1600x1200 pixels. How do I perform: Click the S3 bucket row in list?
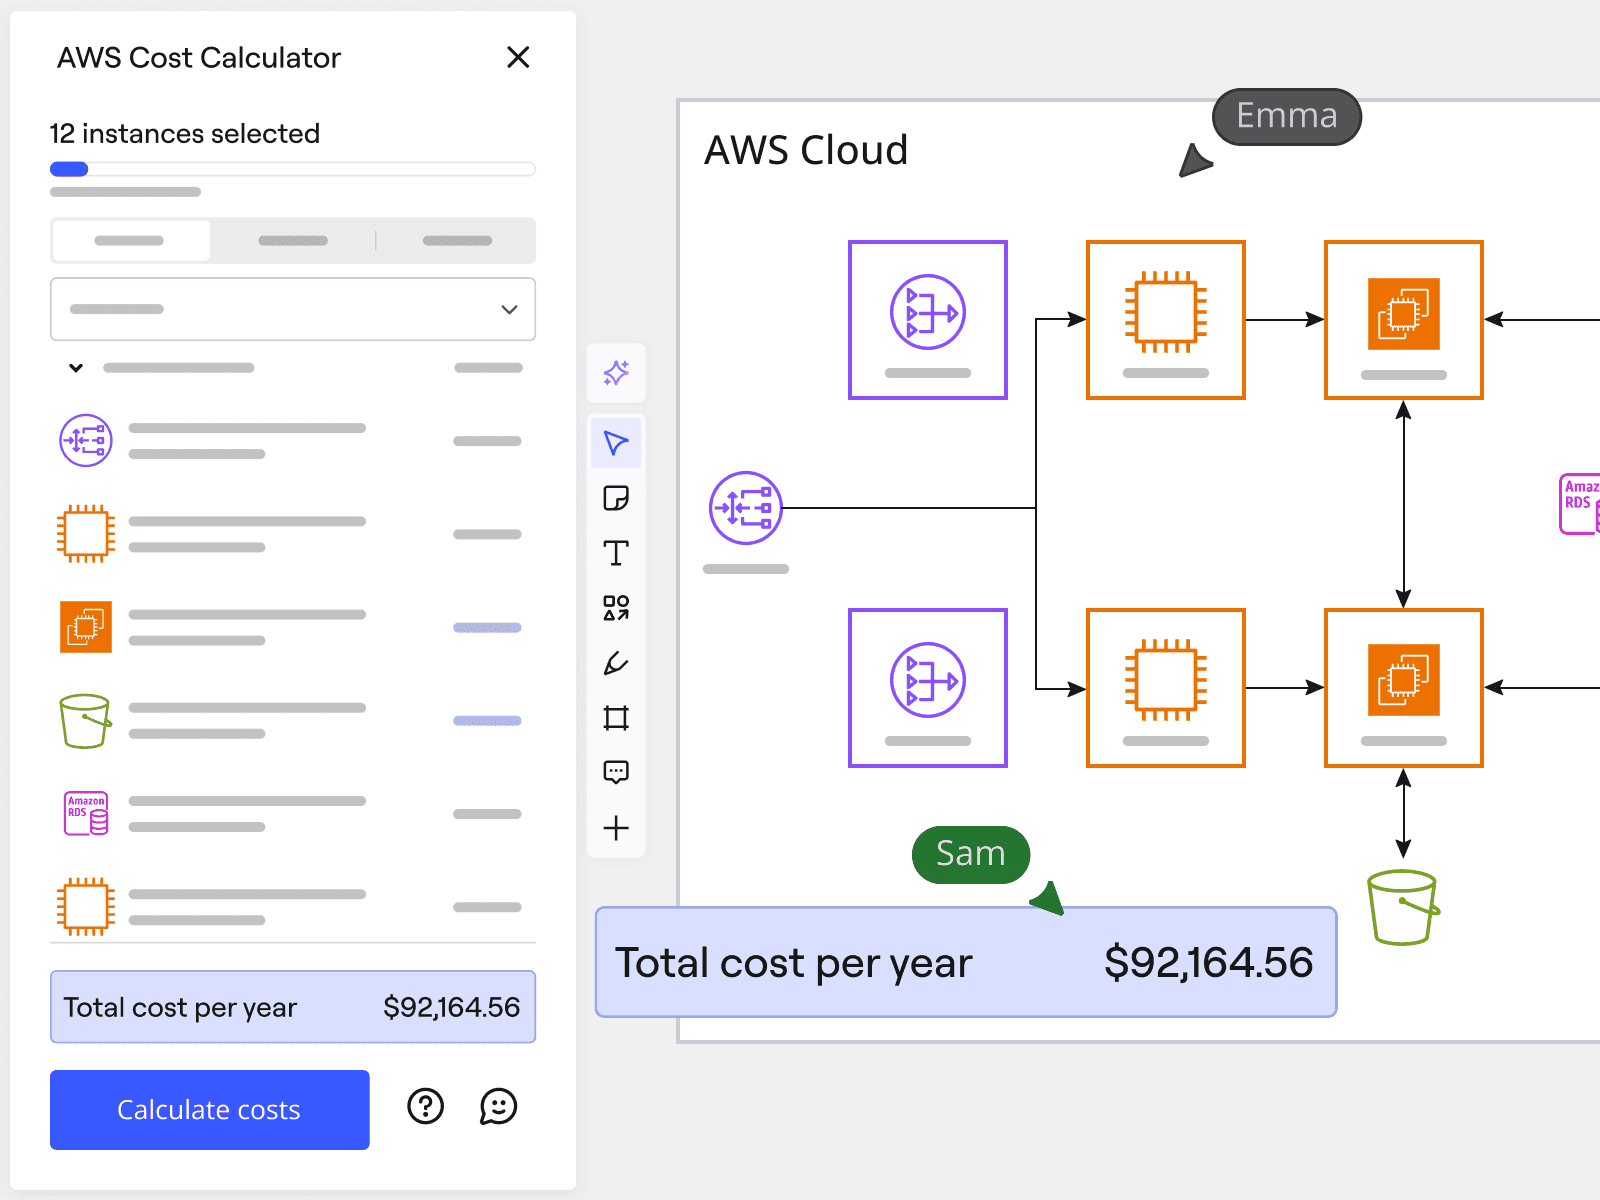click(x=290, y=721)
